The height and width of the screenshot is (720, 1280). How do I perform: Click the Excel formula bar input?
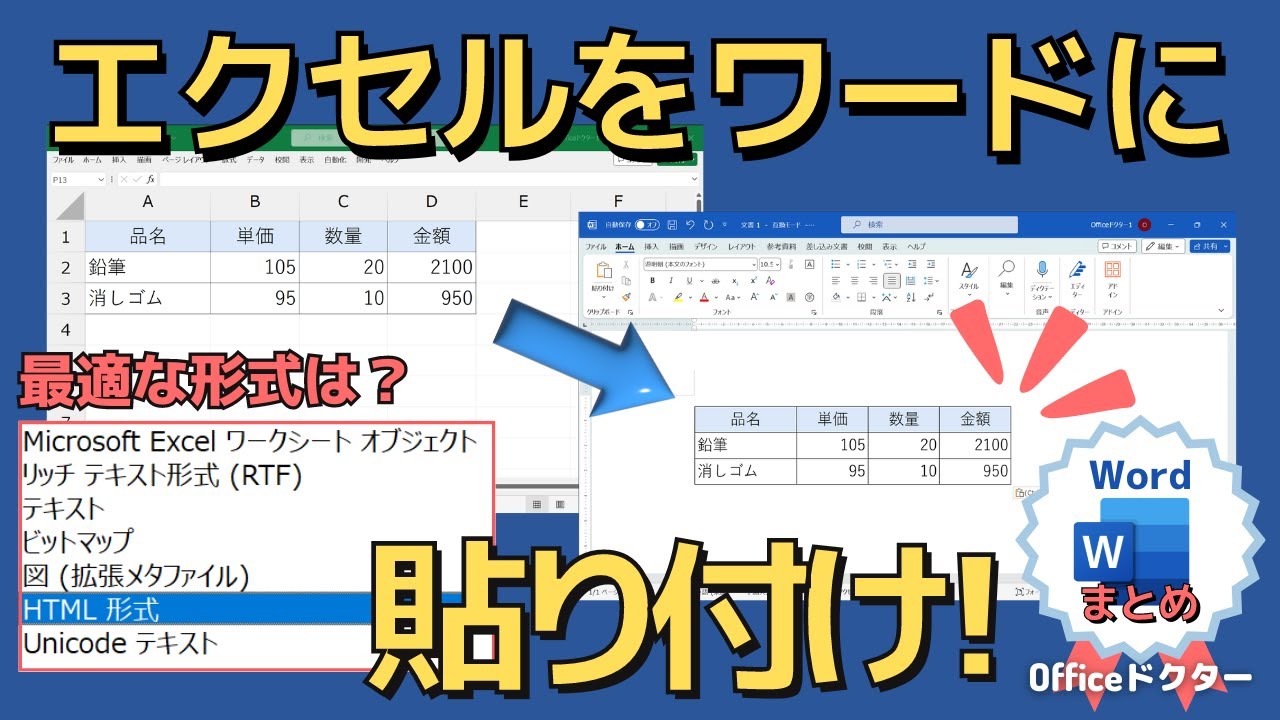430,179
